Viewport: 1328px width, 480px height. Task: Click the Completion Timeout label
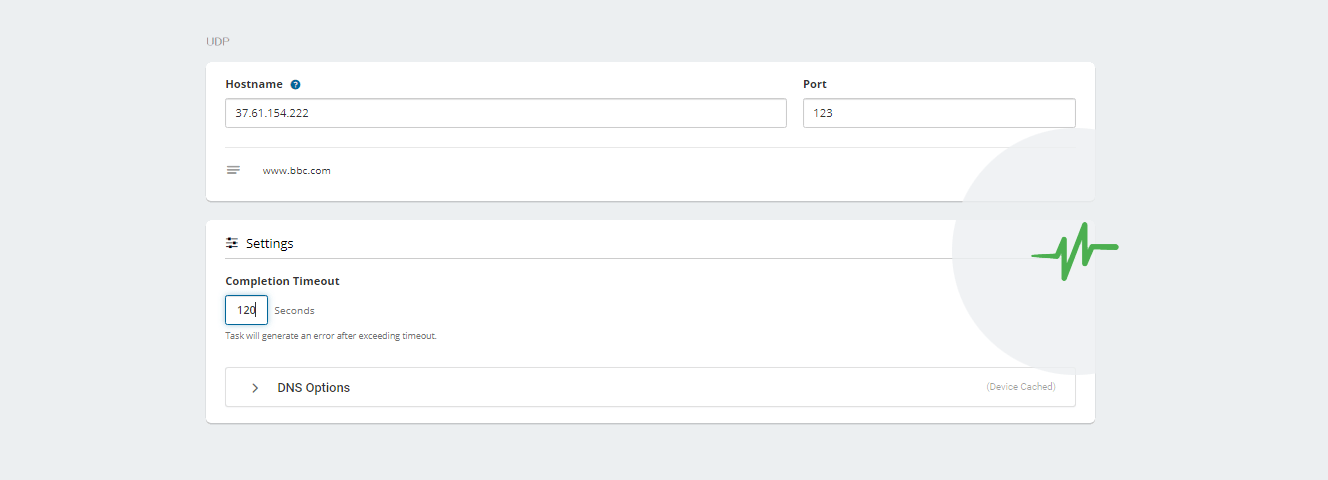tap(283, 282)
